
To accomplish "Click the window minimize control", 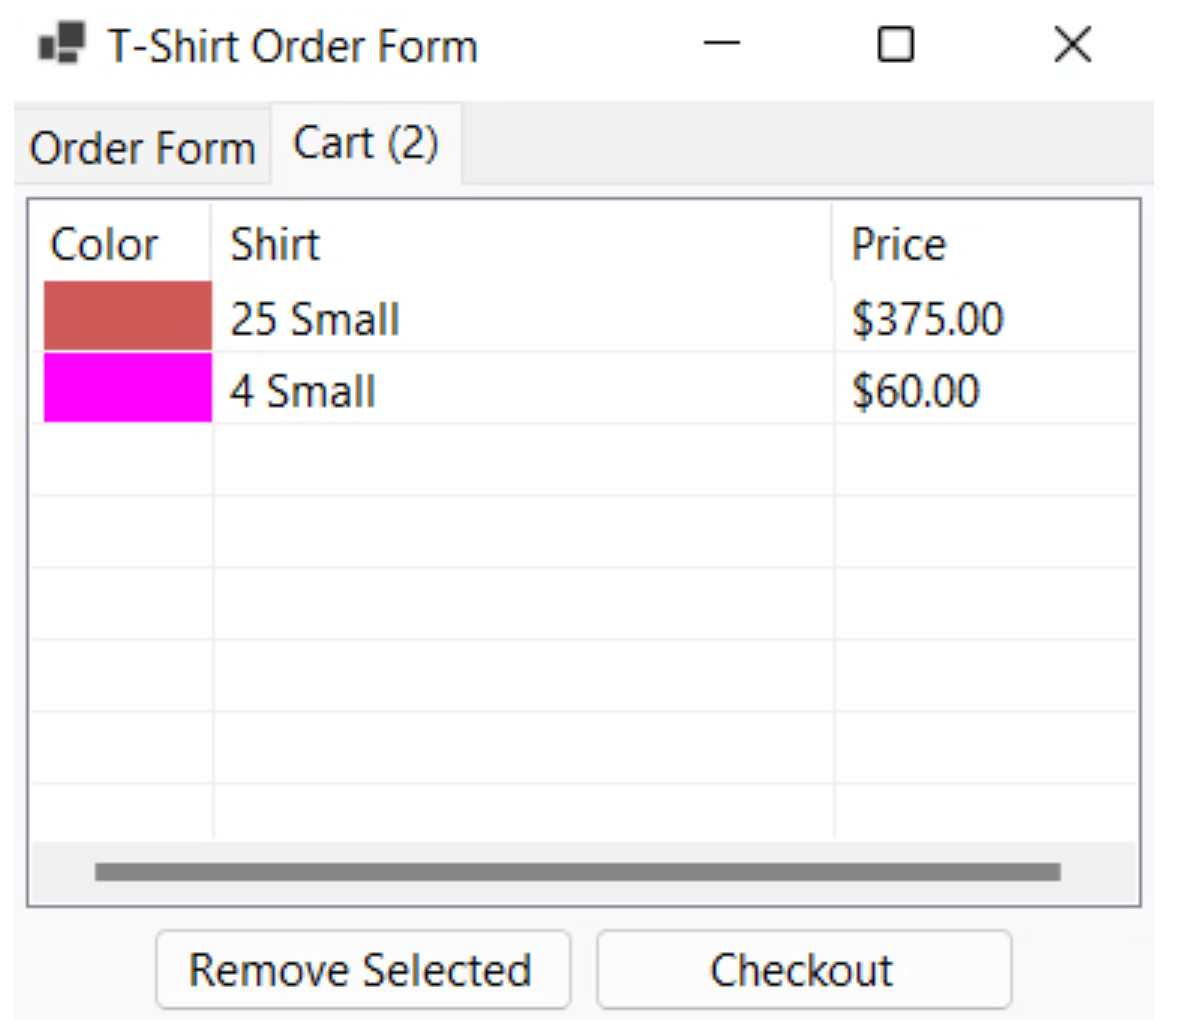I will click(x=722, y=44).
